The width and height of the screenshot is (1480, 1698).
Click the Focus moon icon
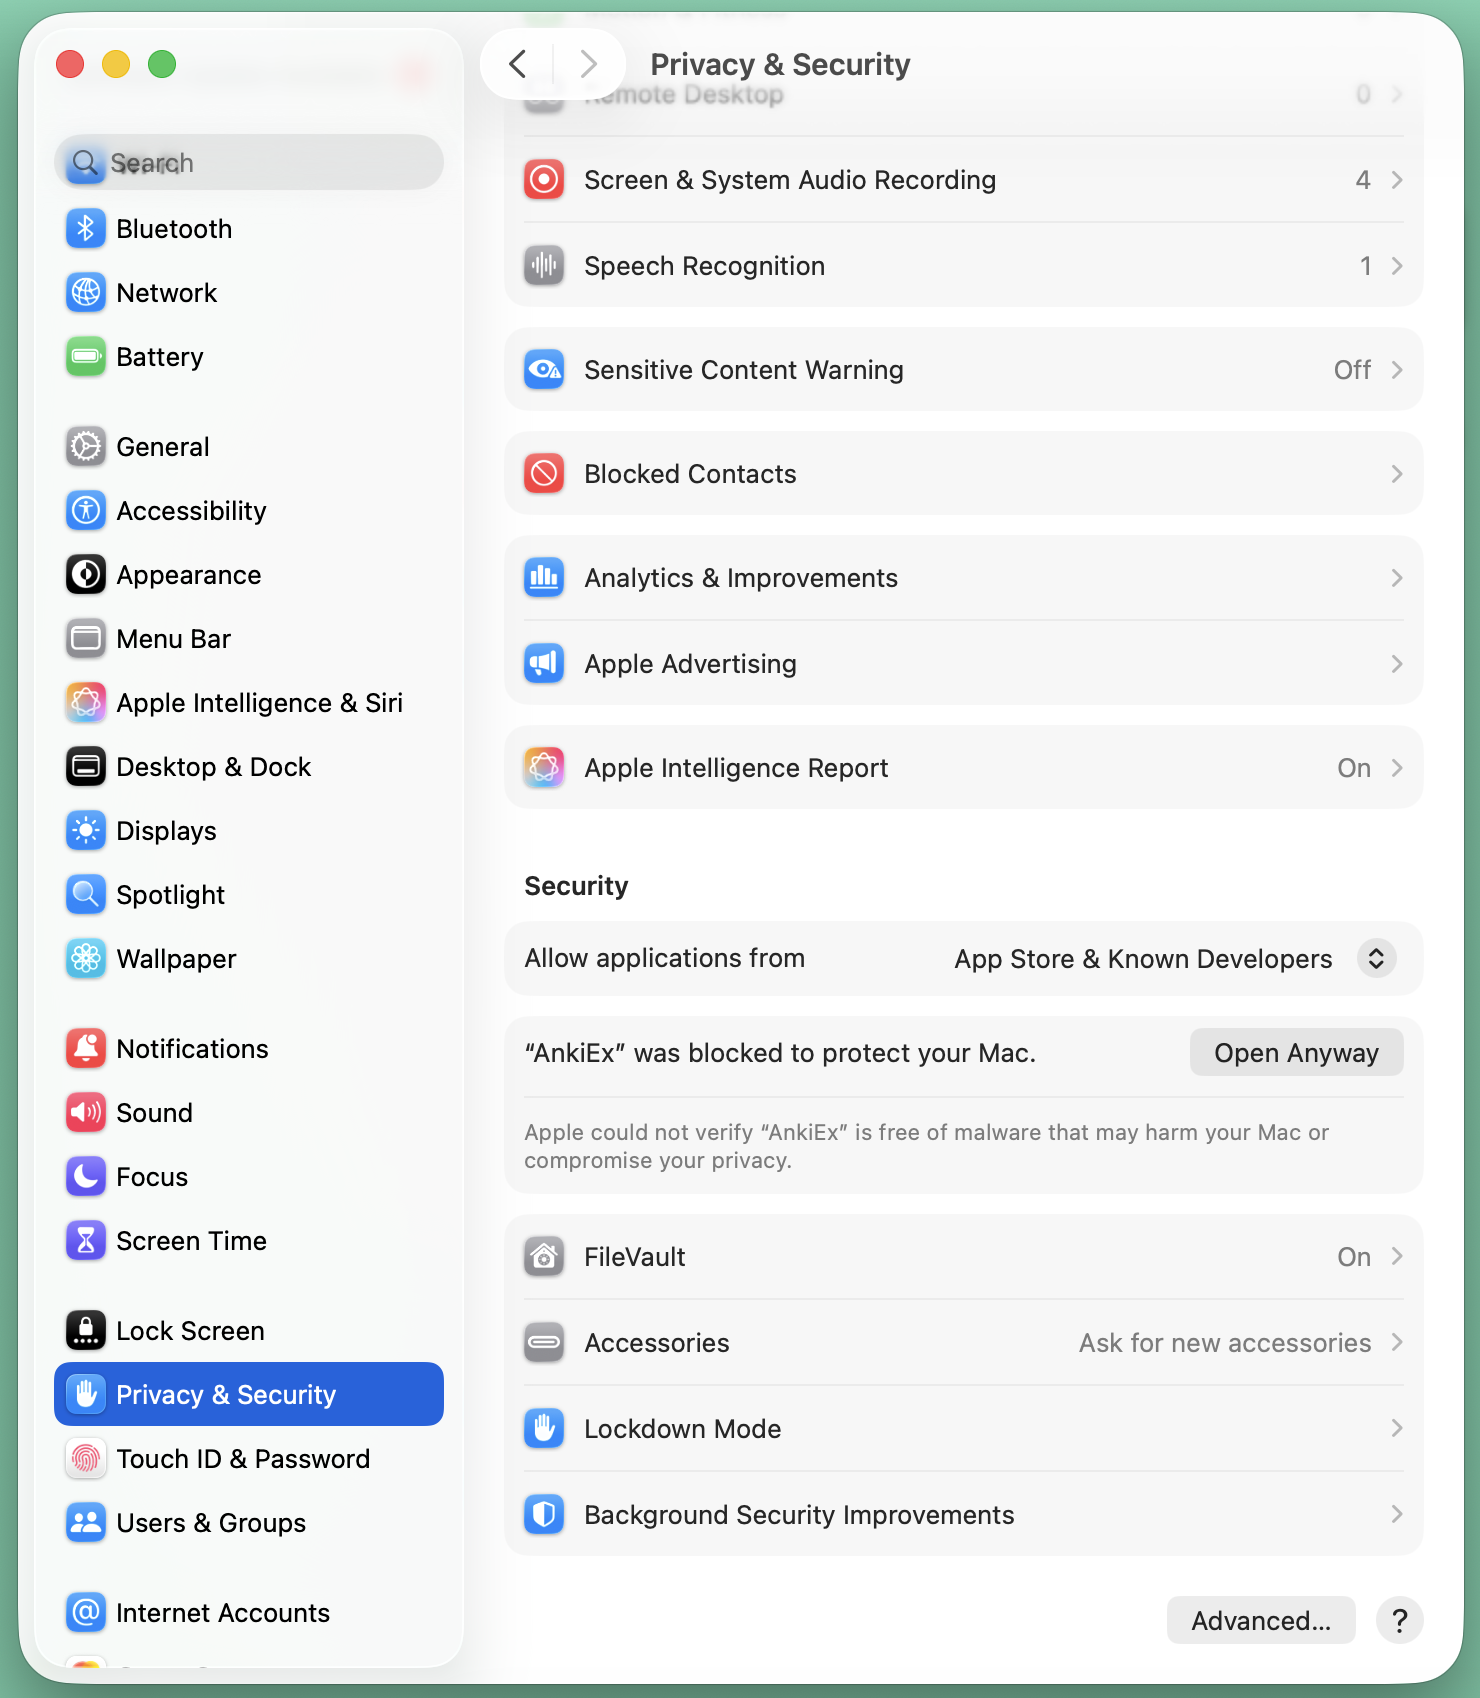click(86, 1177)
